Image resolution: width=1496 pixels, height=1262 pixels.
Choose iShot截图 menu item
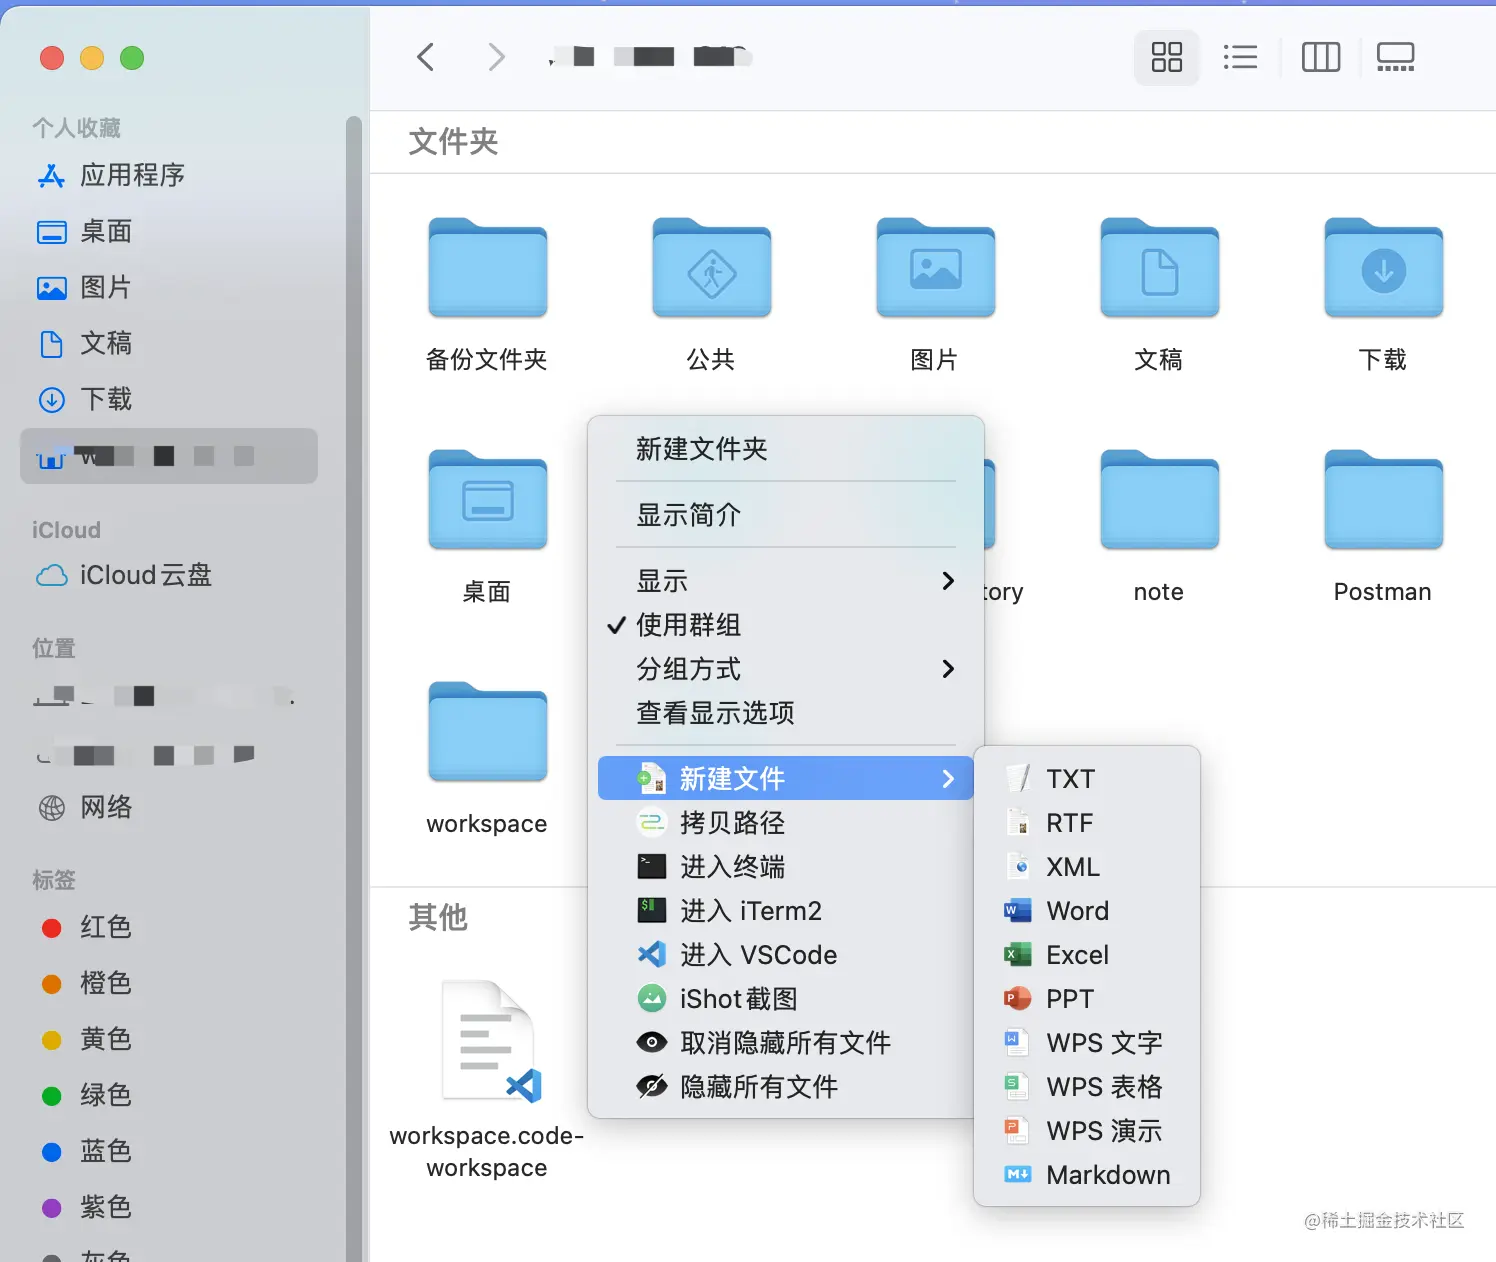[x=785, y=999]
